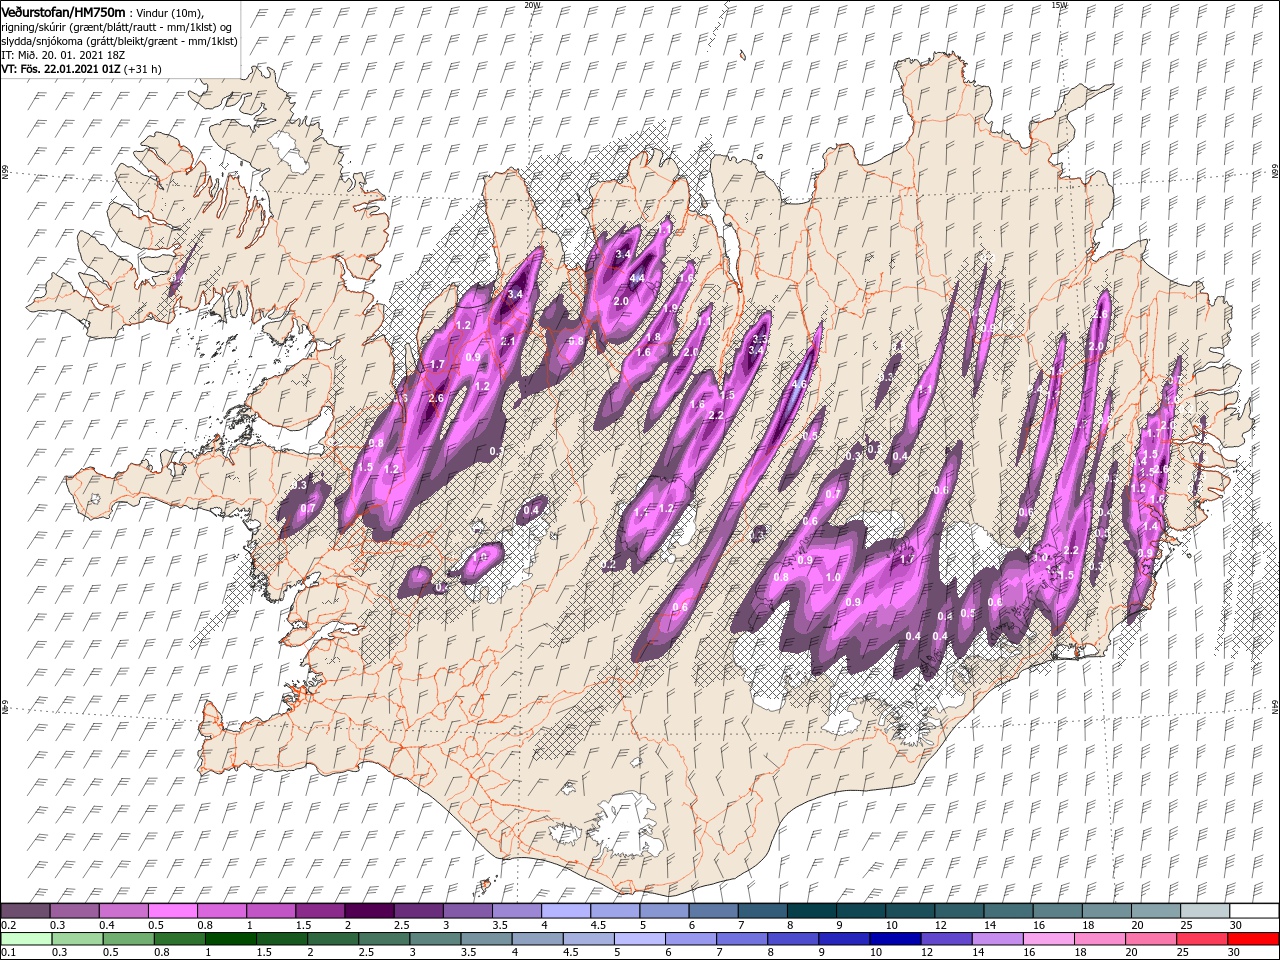
Task: Select the dark teal 8 swatch in upper scale
Action: 811,911
